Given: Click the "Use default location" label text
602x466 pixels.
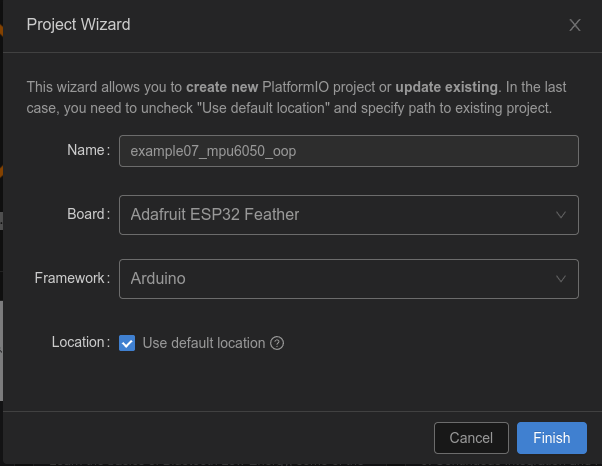Looking at the screenshot, I should (204, 343).
